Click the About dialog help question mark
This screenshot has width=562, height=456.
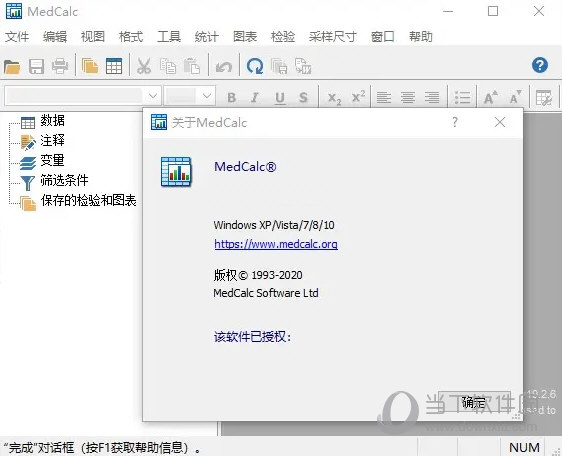click(x=455, y=123)
